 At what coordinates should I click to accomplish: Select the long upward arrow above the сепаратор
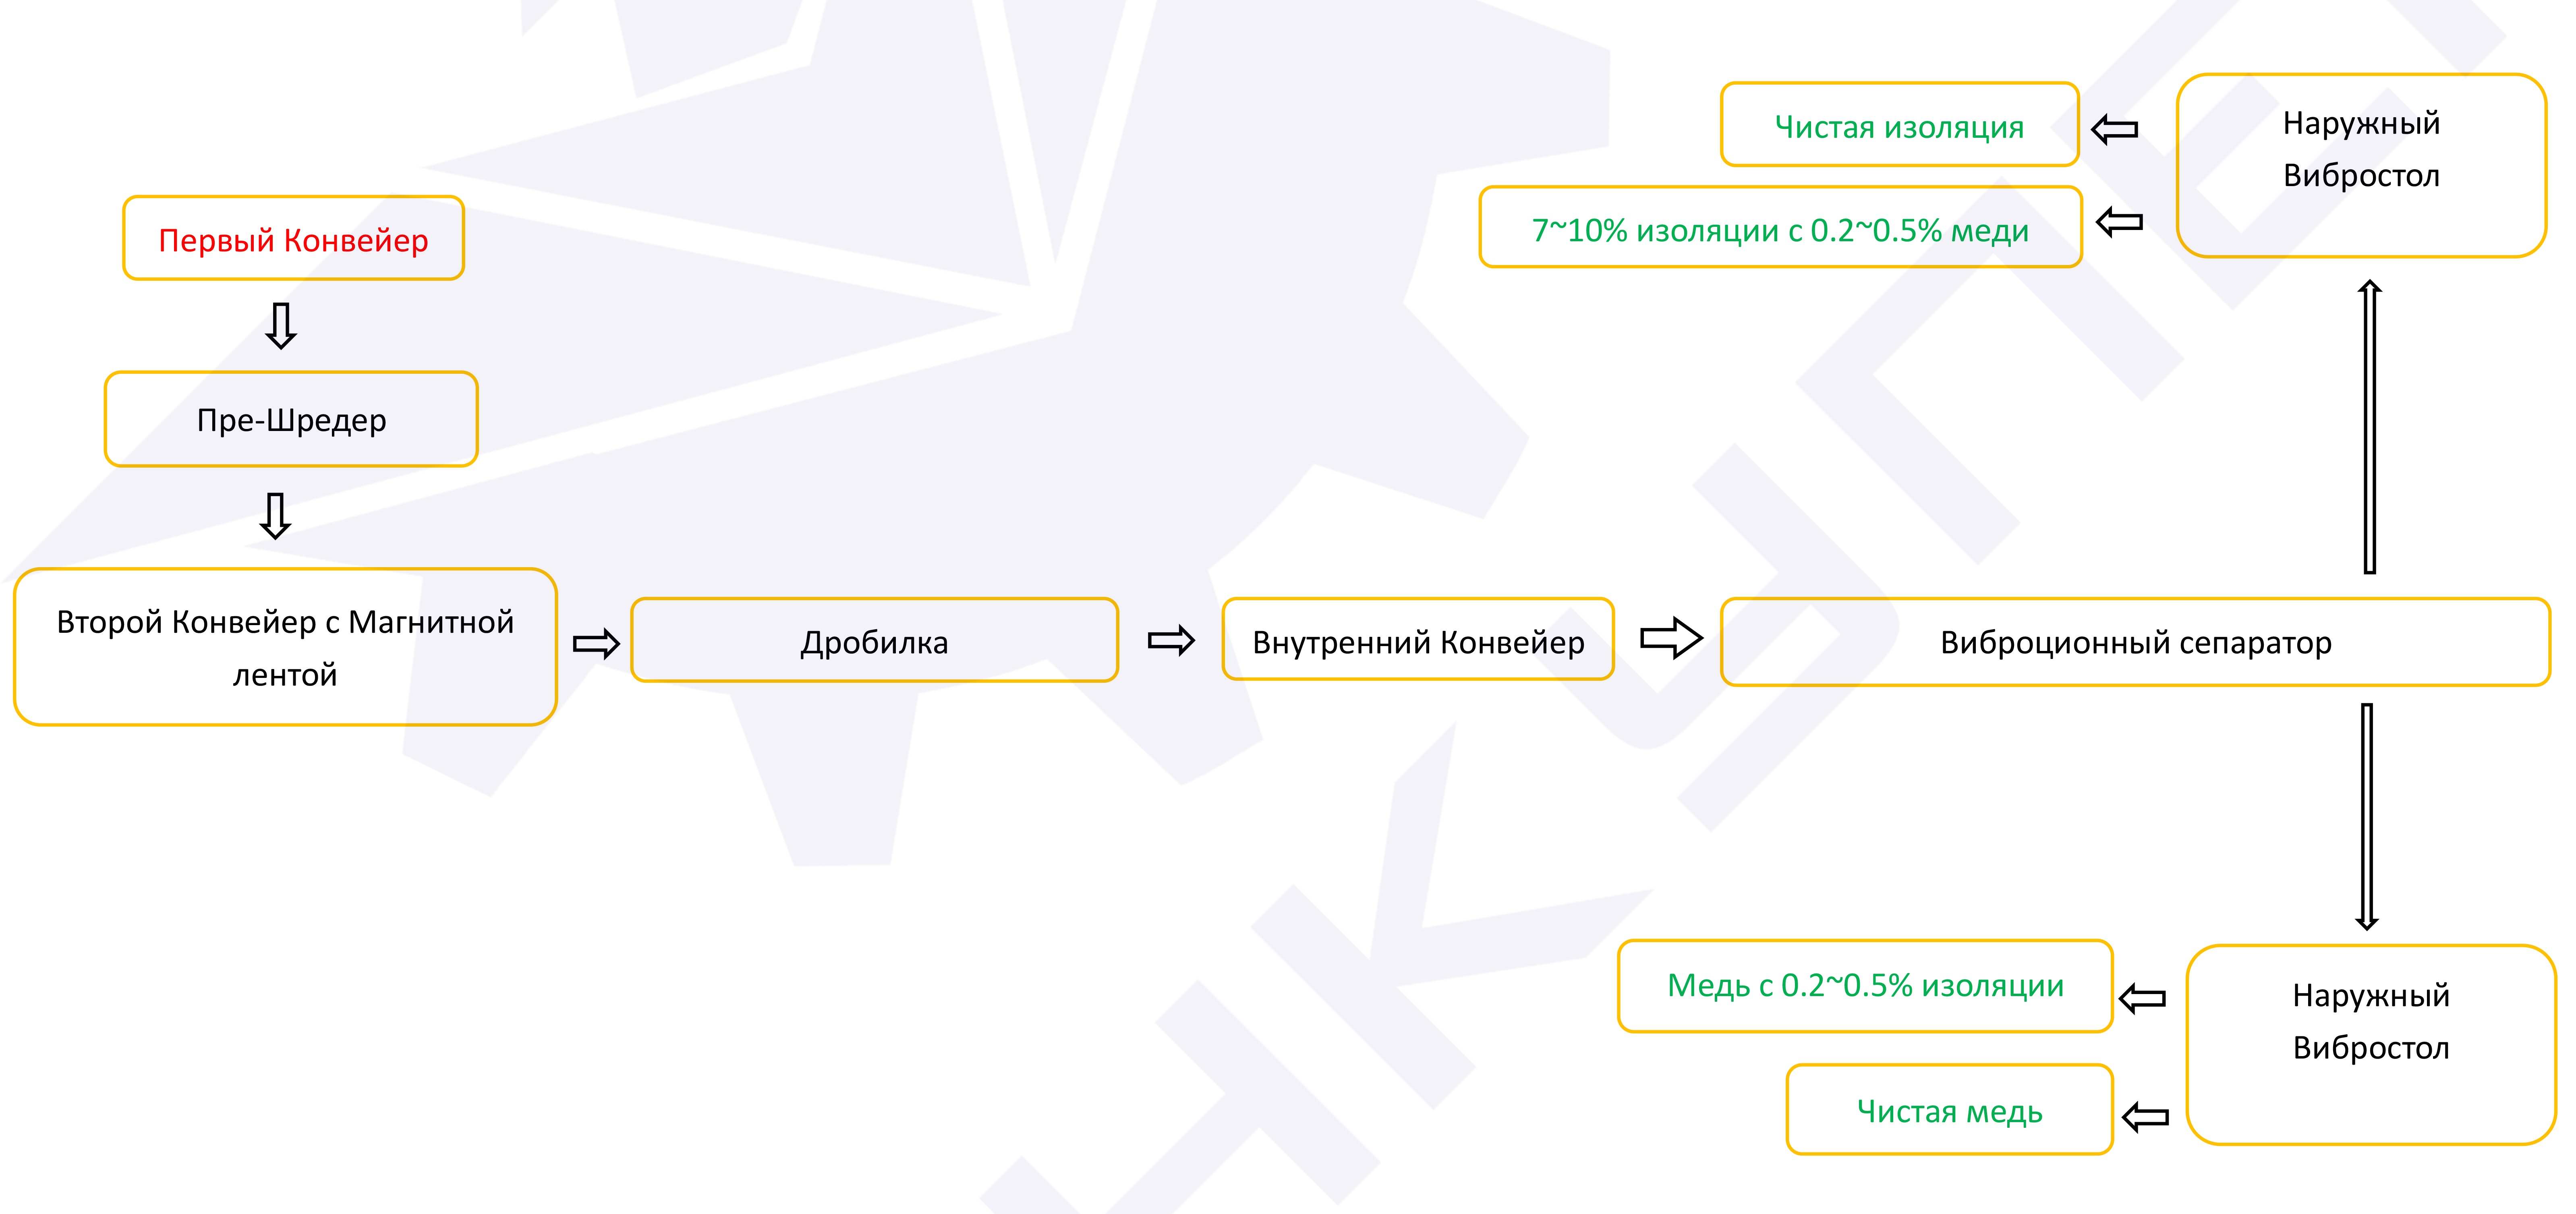[2369, 427]
